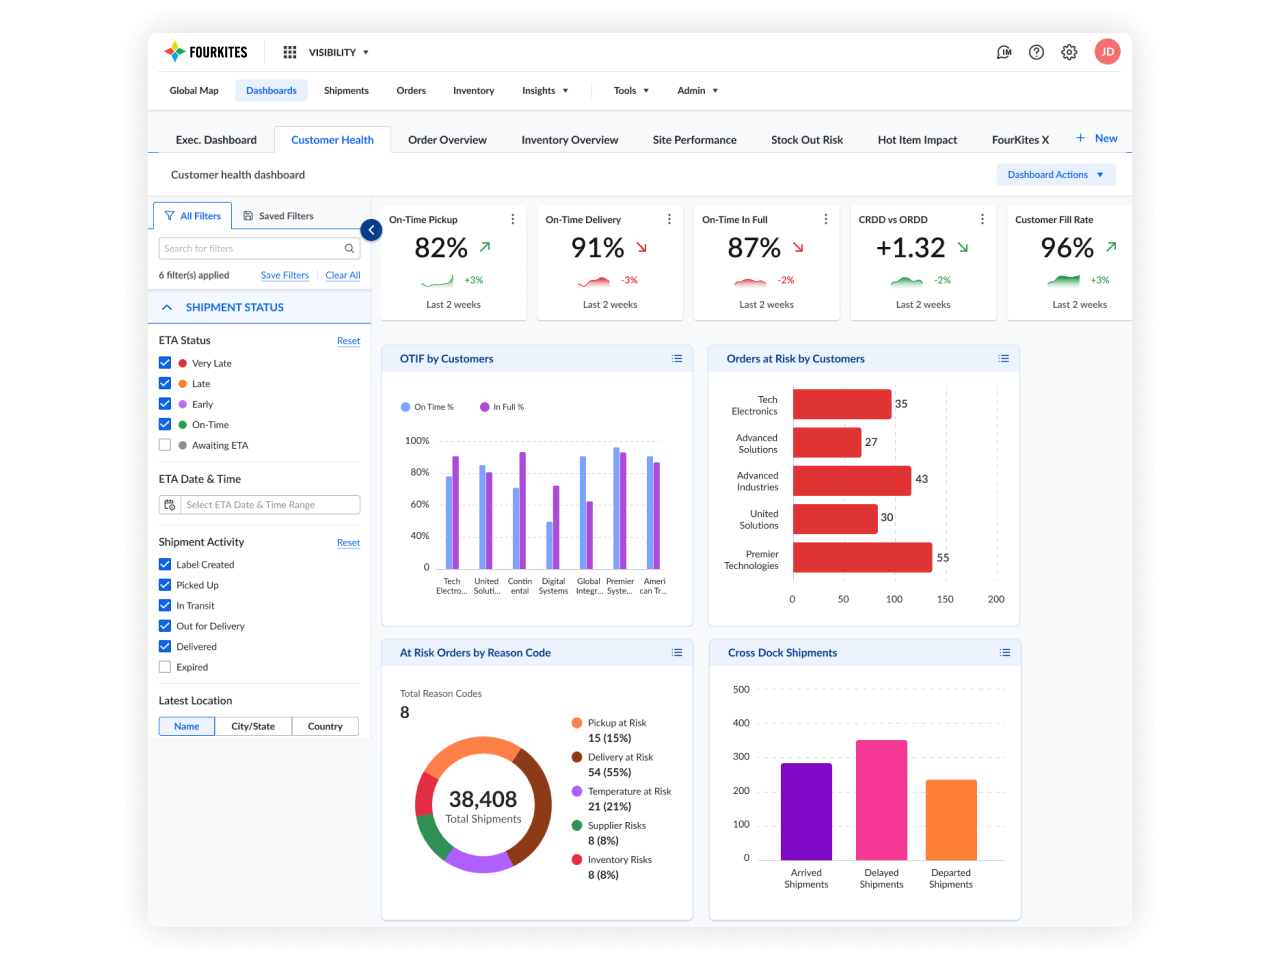Open the ETA Date & Time range picker
1280x960 pixels.
[259, 505]
